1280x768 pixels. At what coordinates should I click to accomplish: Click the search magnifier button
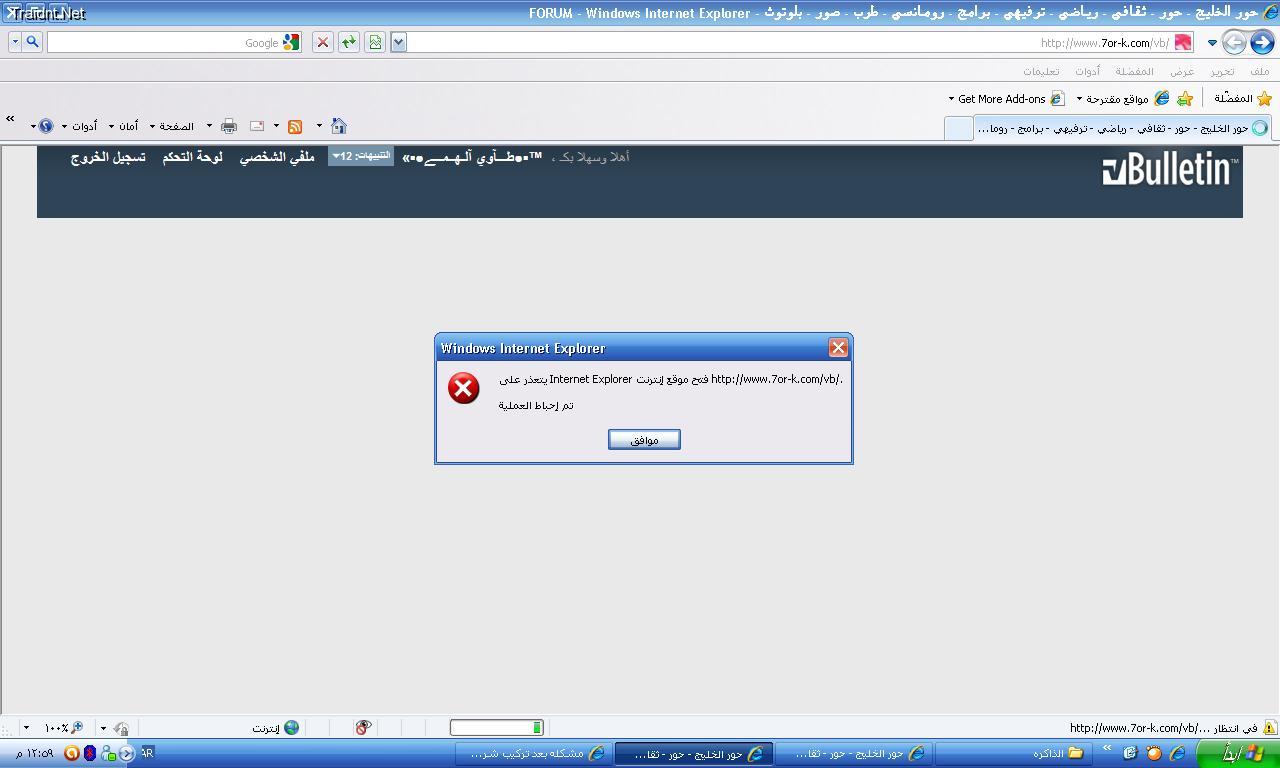[32, 42]
